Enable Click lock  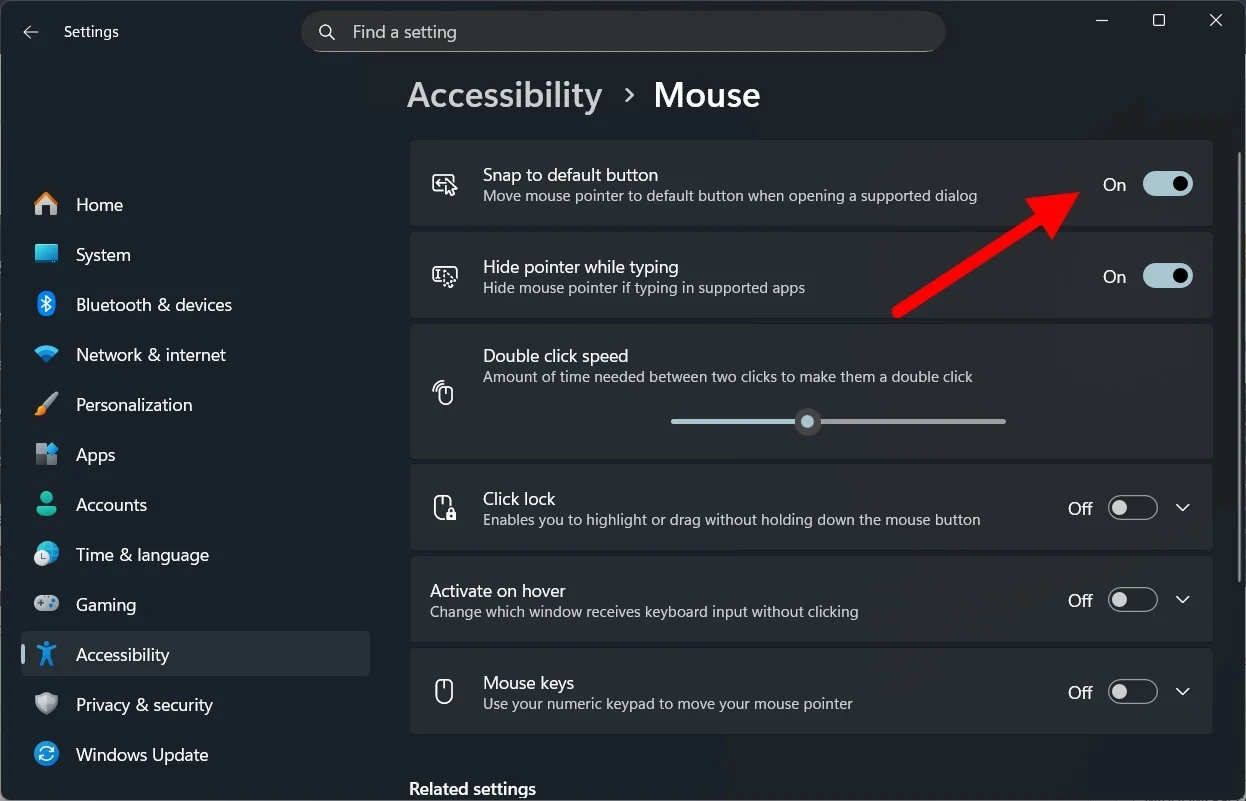tap(1132, 508)
